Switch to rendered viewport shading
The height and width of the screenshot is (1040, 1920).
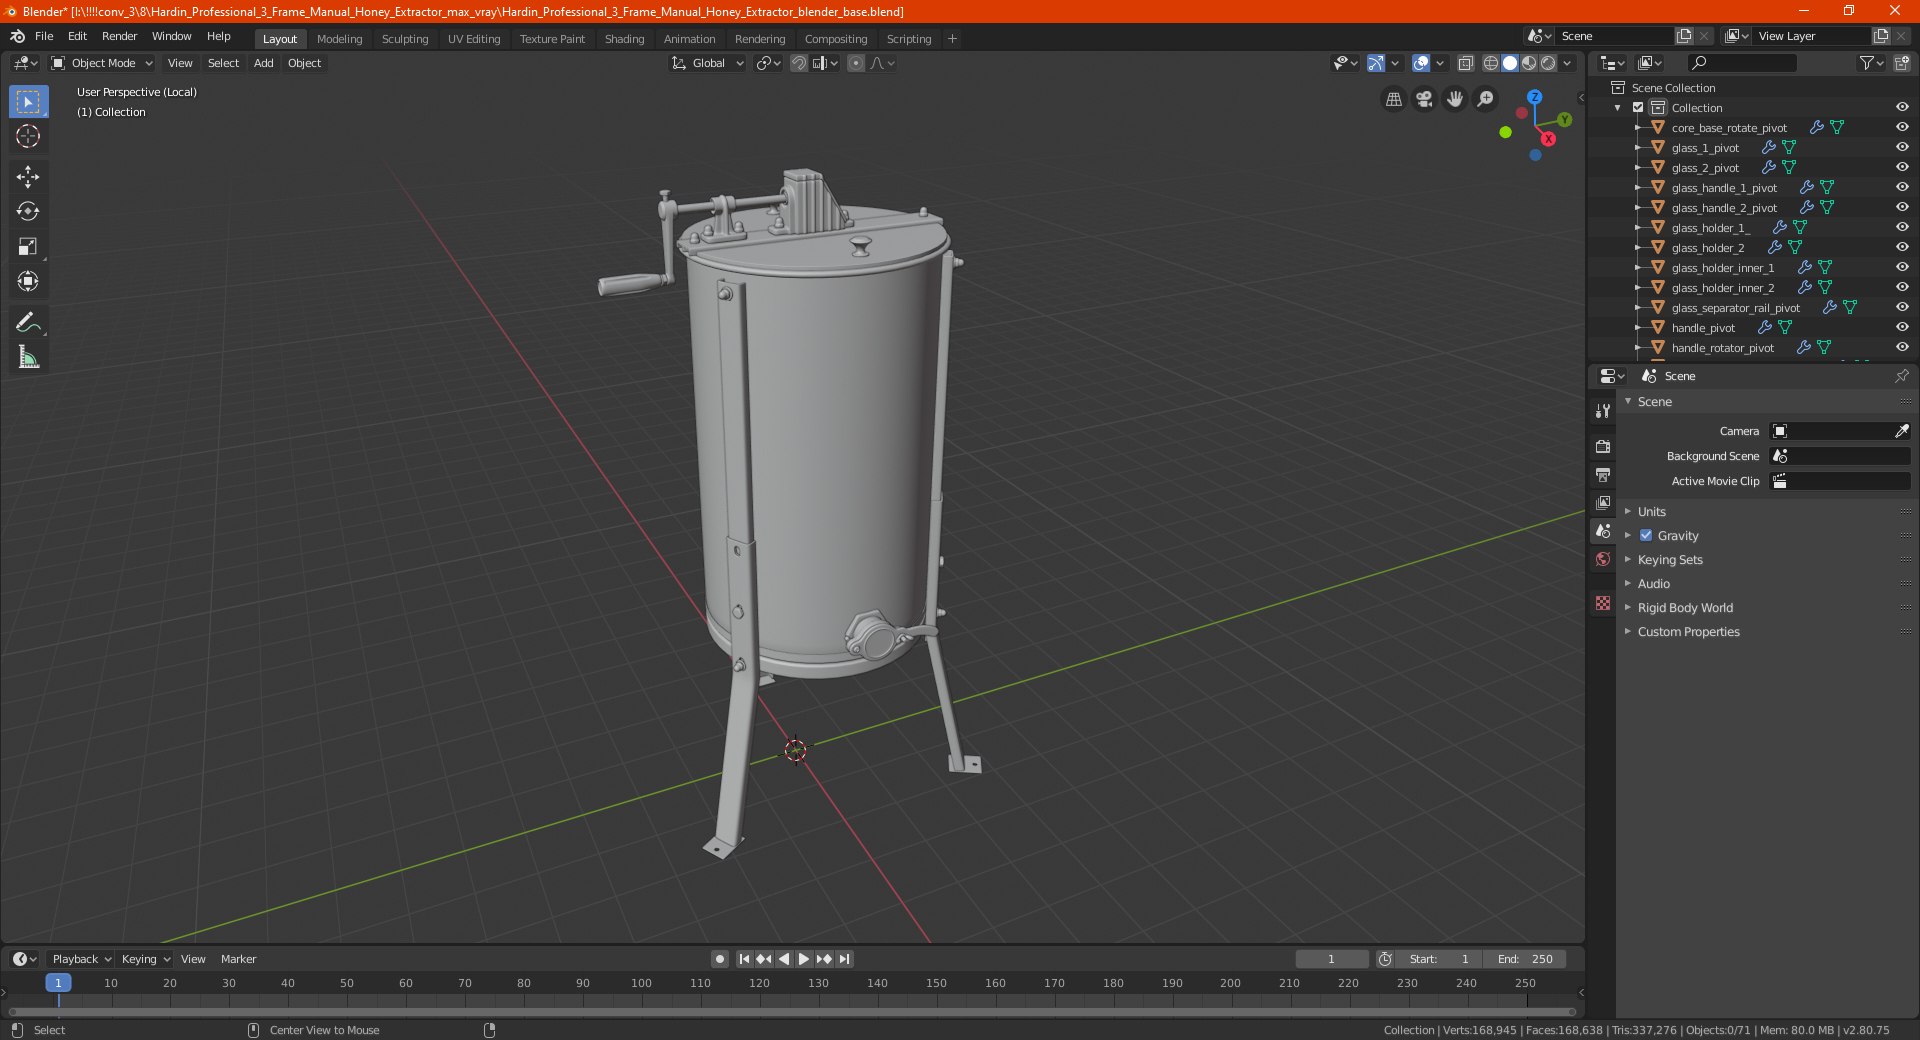pyautogui.click(x=1548, y=63)
